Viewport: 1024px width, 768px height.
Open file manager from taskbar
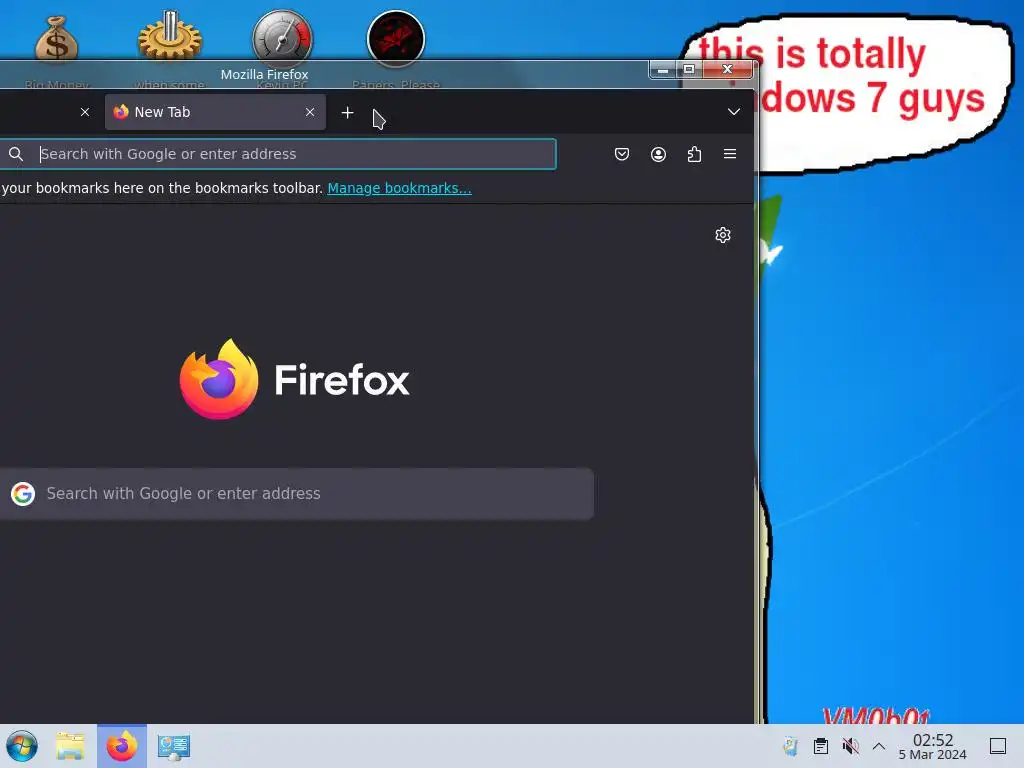(70, 746)
